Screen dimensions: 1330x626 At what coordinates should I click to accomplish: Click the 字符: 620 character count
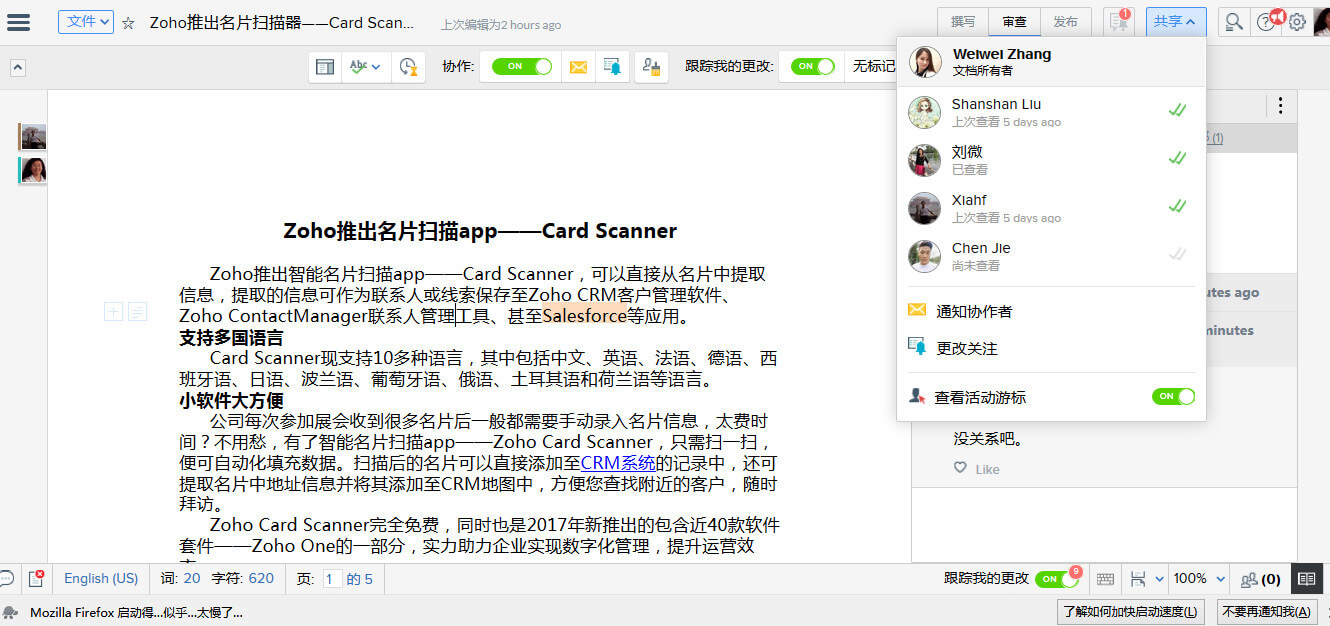[x=243, y=578]
